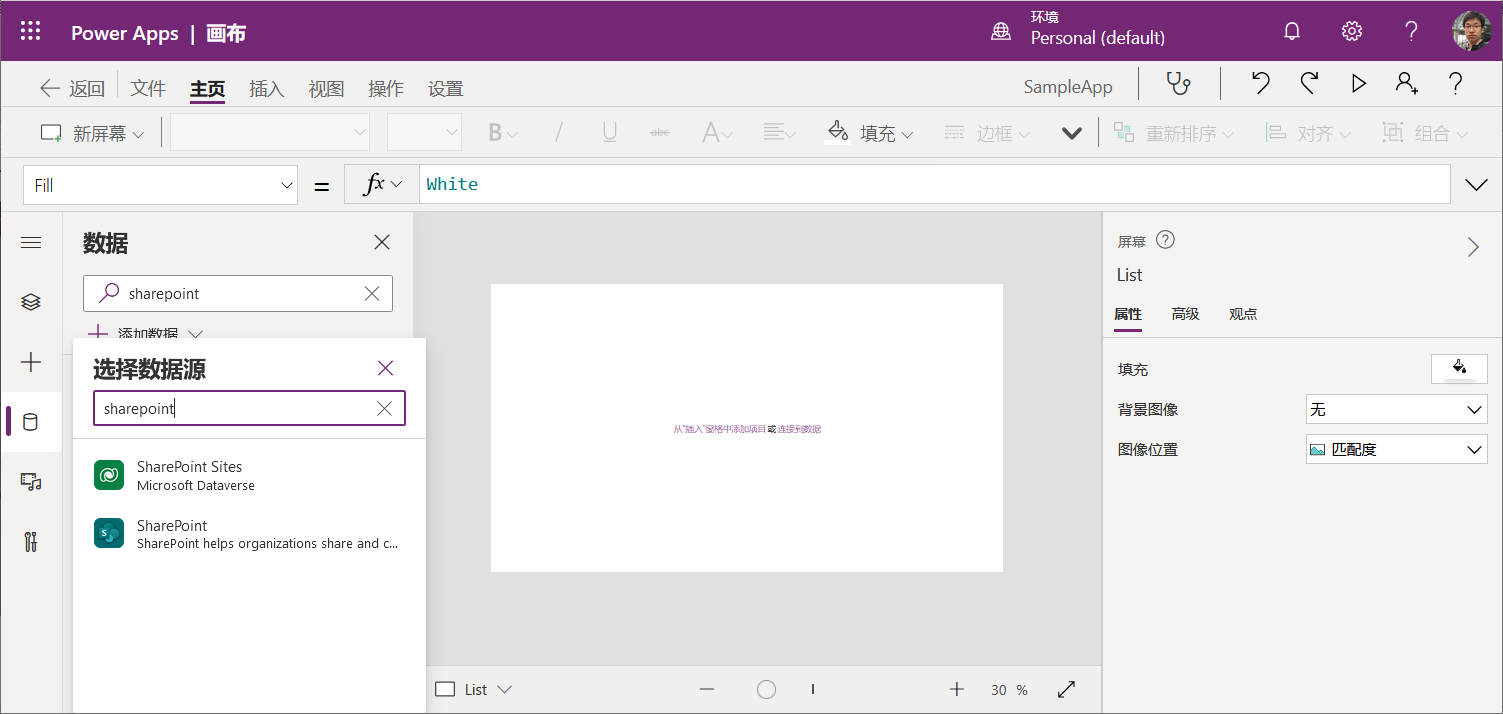Open the 填充 fill color dropdown
Viewport: 1503px width, 714px height.
pos(869,133)
